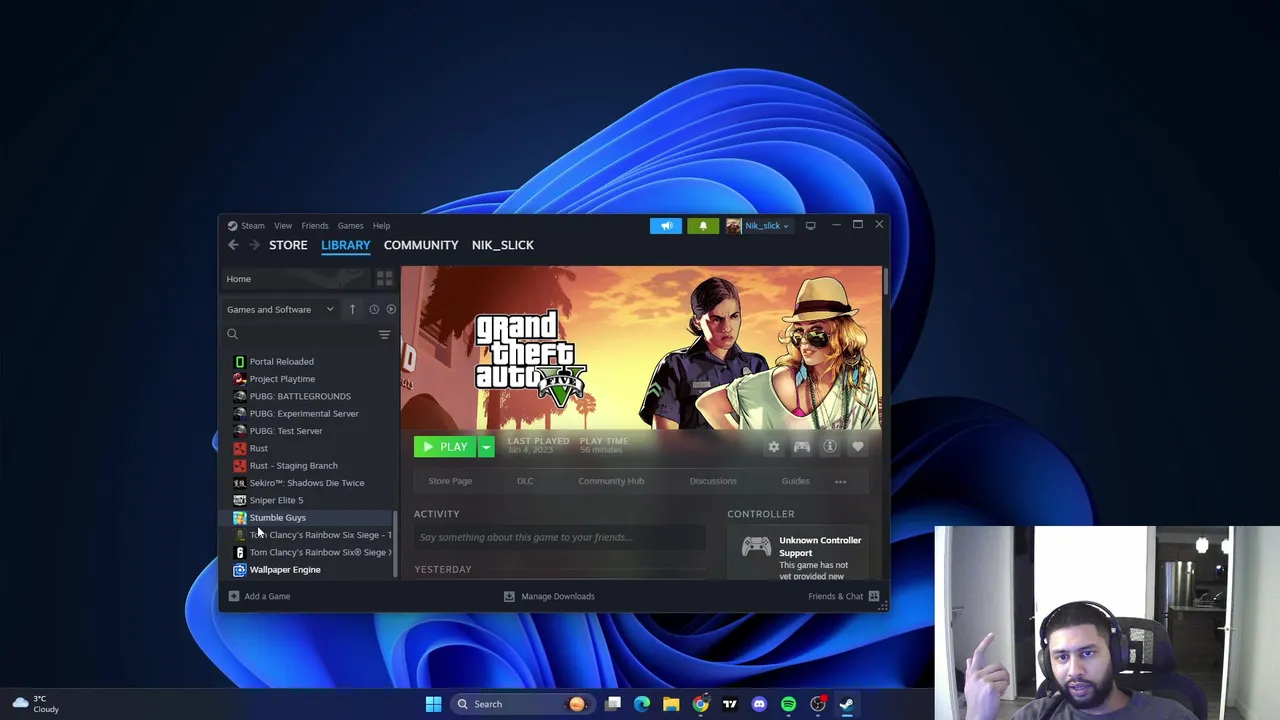The image size is (1280, 720).
Task: Open OBS Studio from the taskbar
Action: click(x=818, y=704)
